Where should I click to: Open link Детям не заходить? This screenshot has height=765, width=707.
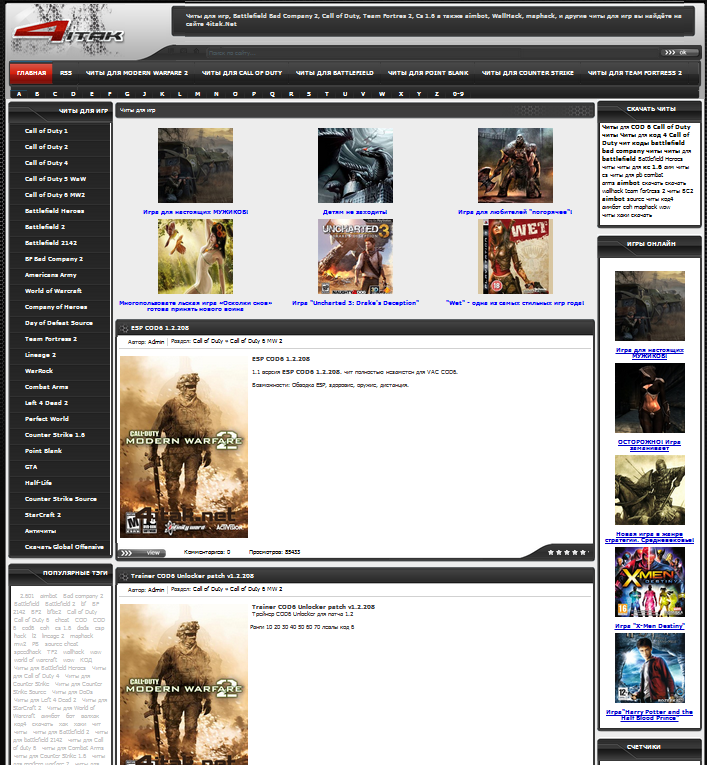(x=355, y=212)
